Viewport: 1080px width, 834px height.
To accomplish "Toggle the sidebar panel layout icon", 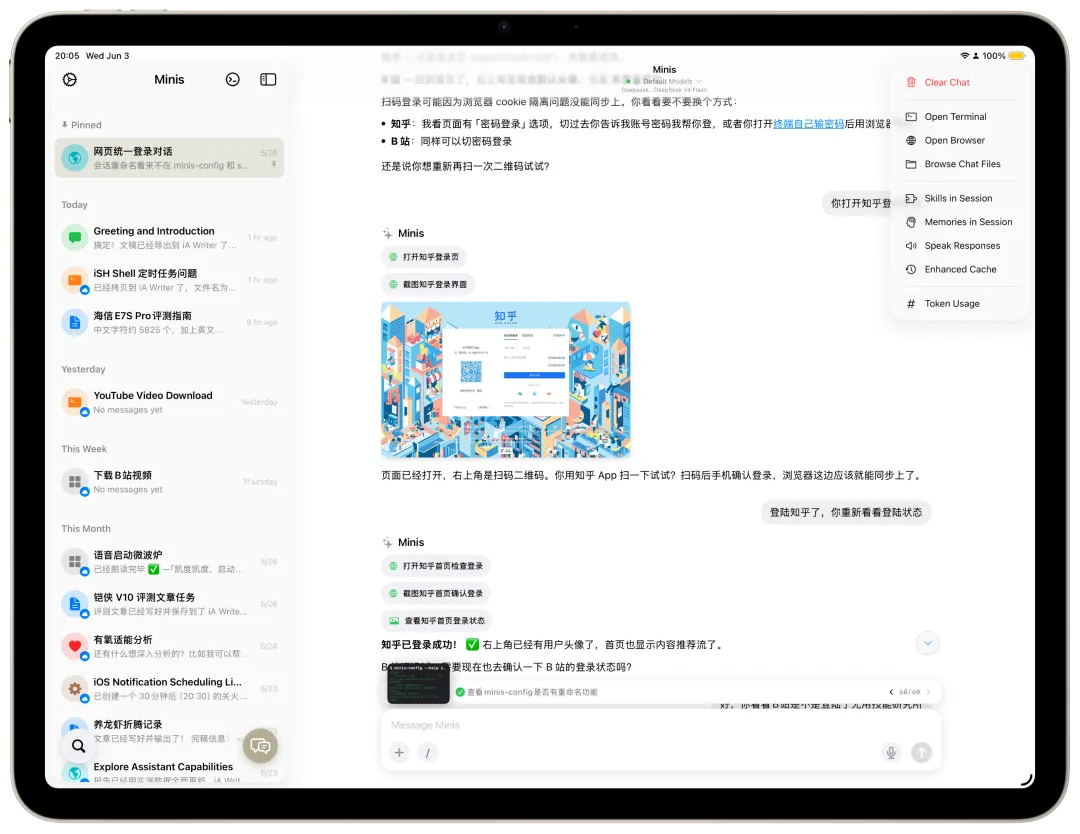I will coord(268,80).
